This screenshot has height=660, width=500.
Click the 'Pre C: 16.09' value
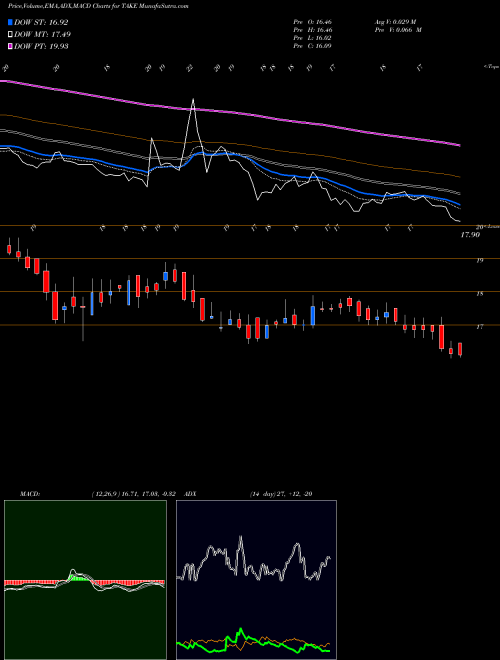(x=313, y=46)
